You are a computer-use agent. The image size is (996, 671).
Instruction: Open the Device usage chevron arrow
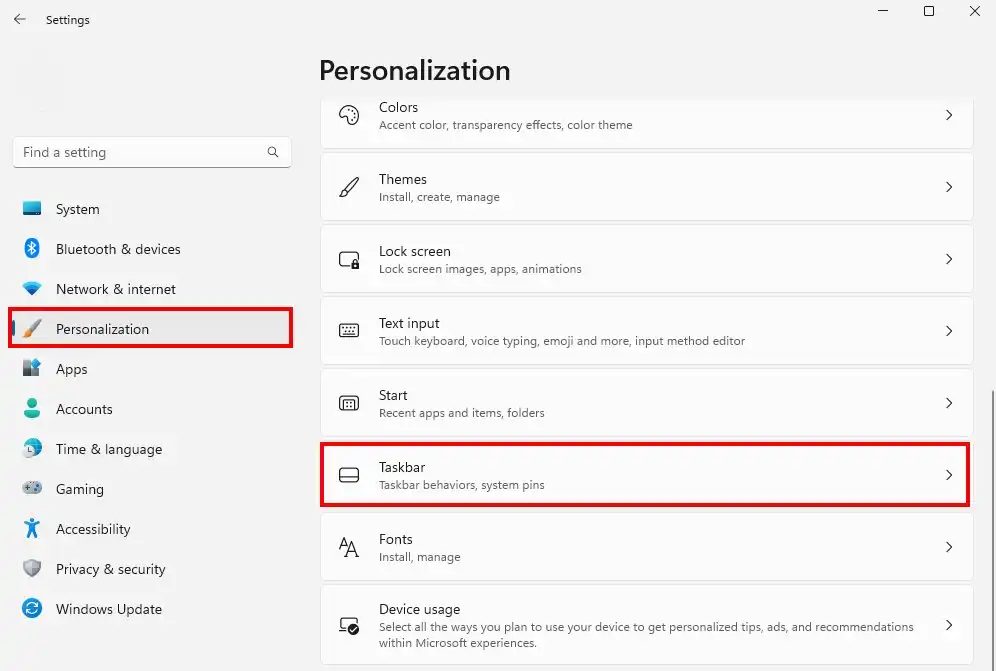(x=948, y=625)
